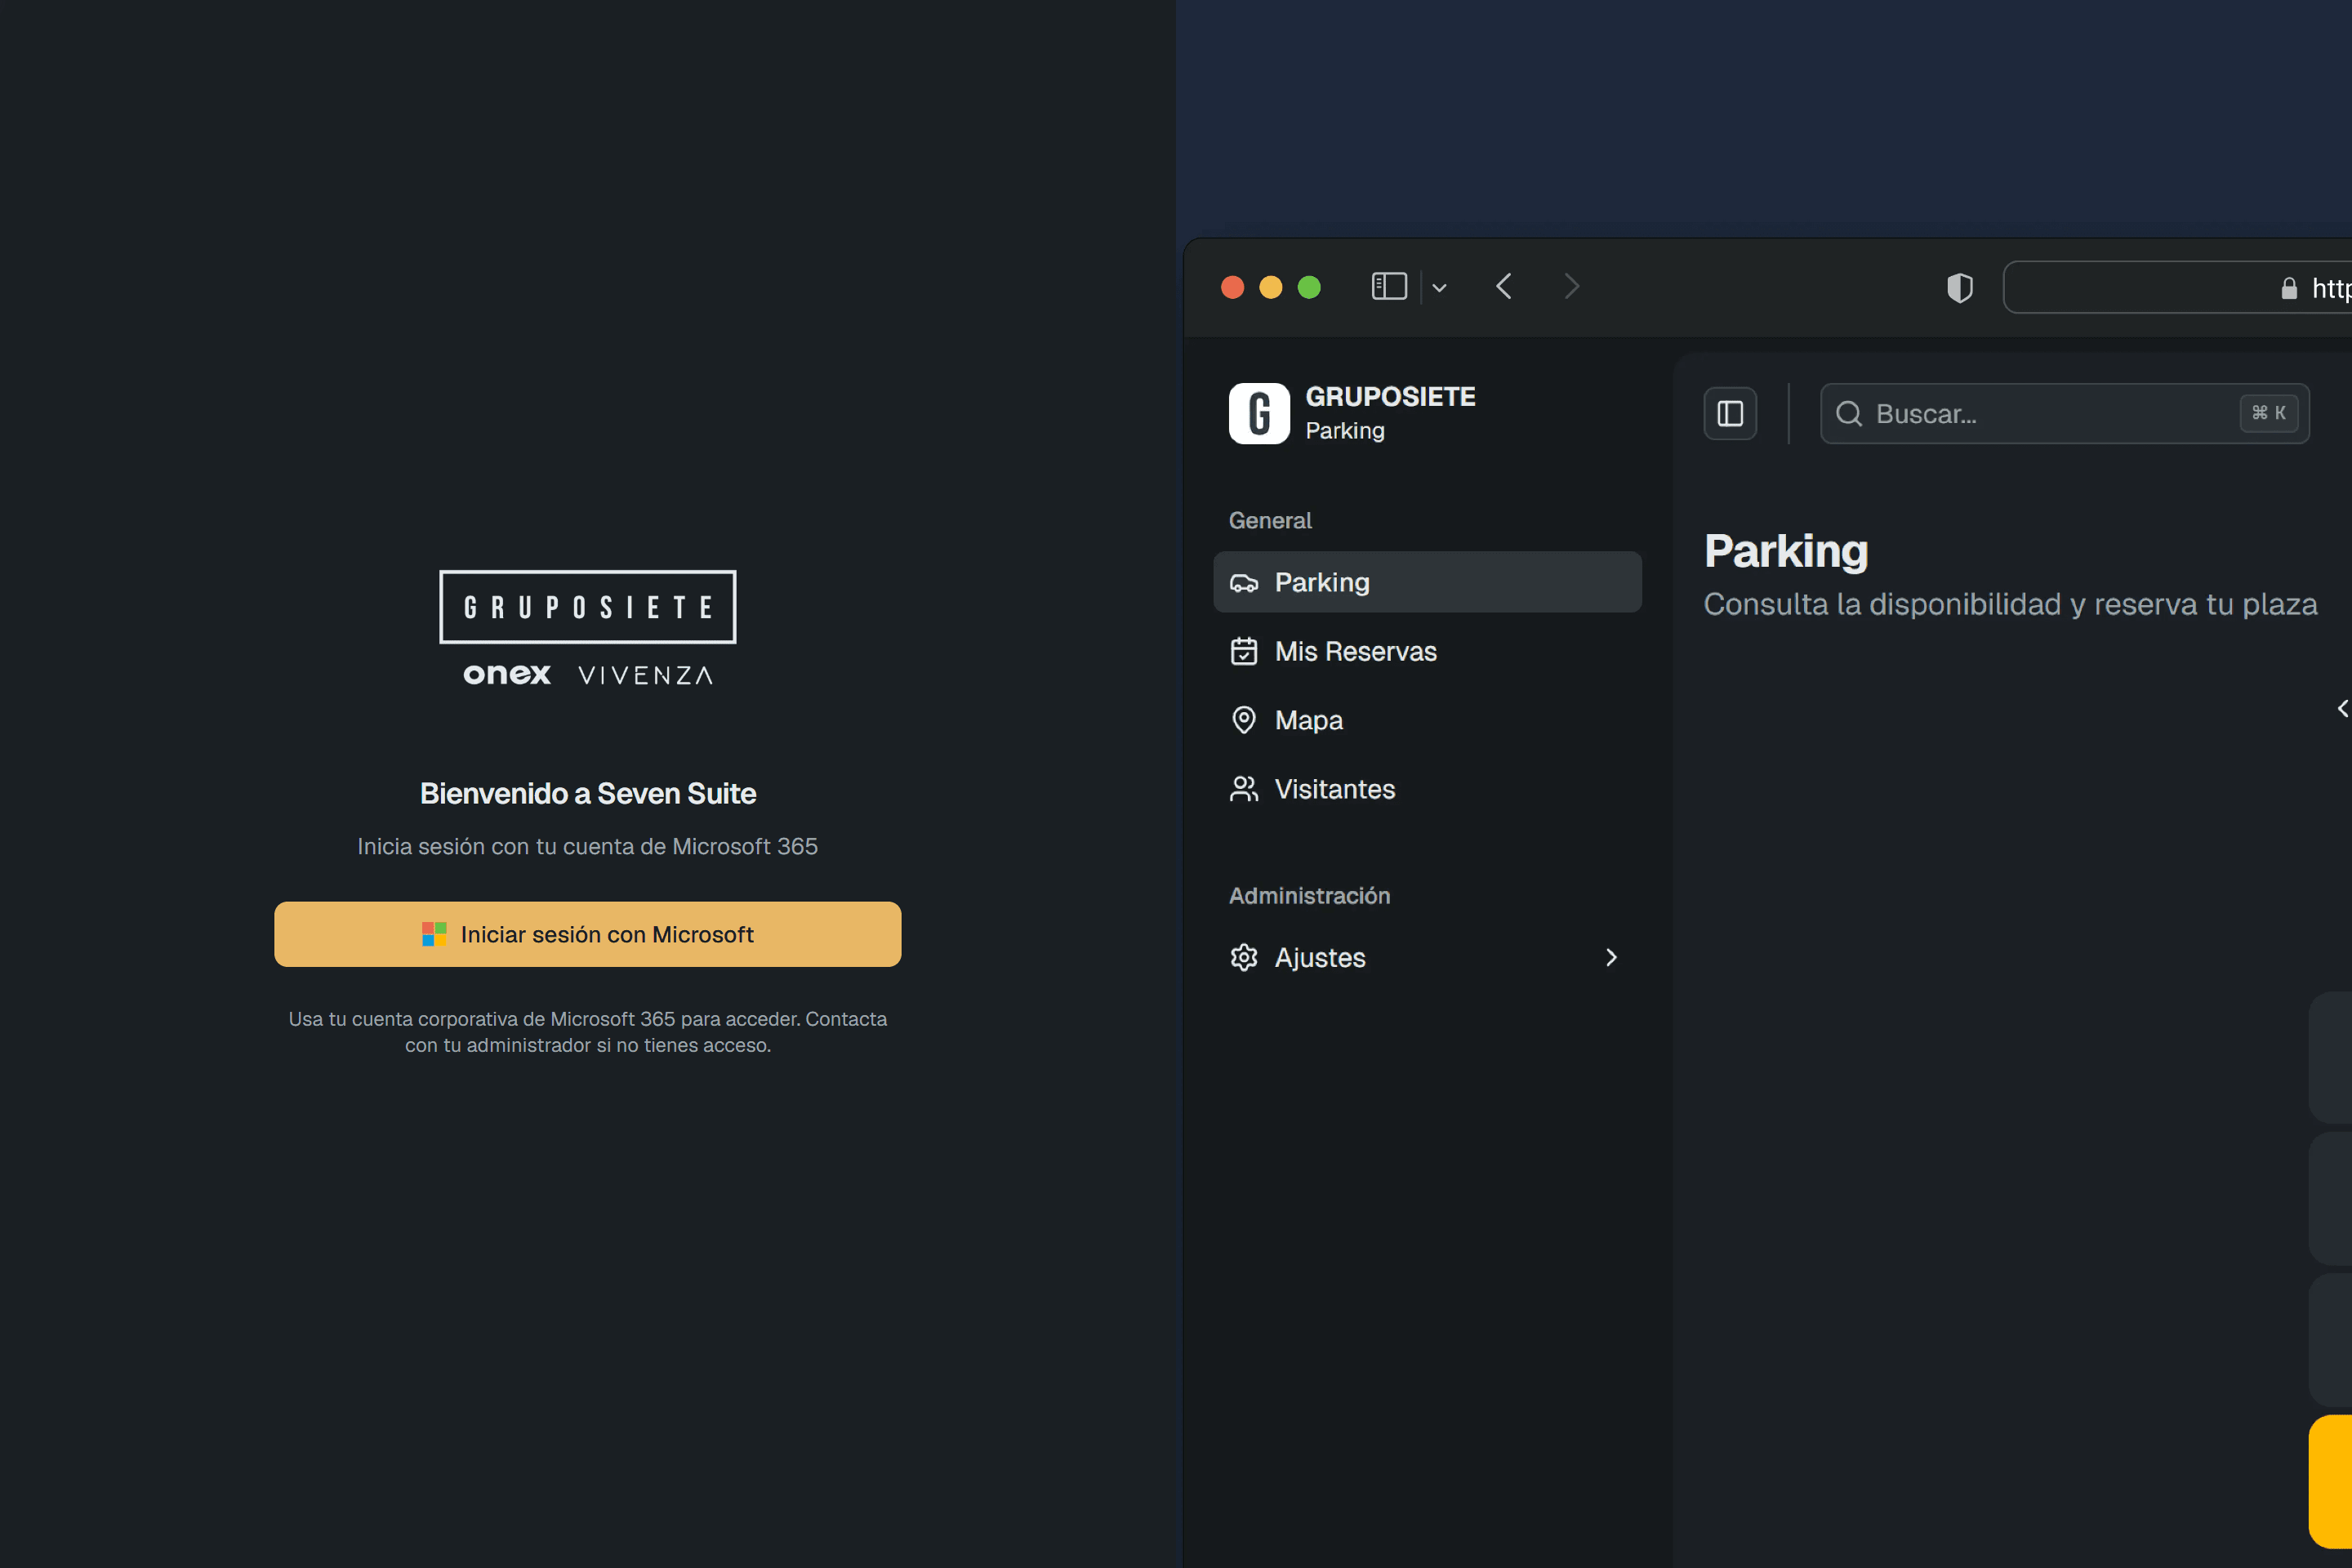Click the Microsoft logo on the sign-in button
Image resolution: width=2352 pixels, height=1568 pixels.
click(x=434, y=934)
